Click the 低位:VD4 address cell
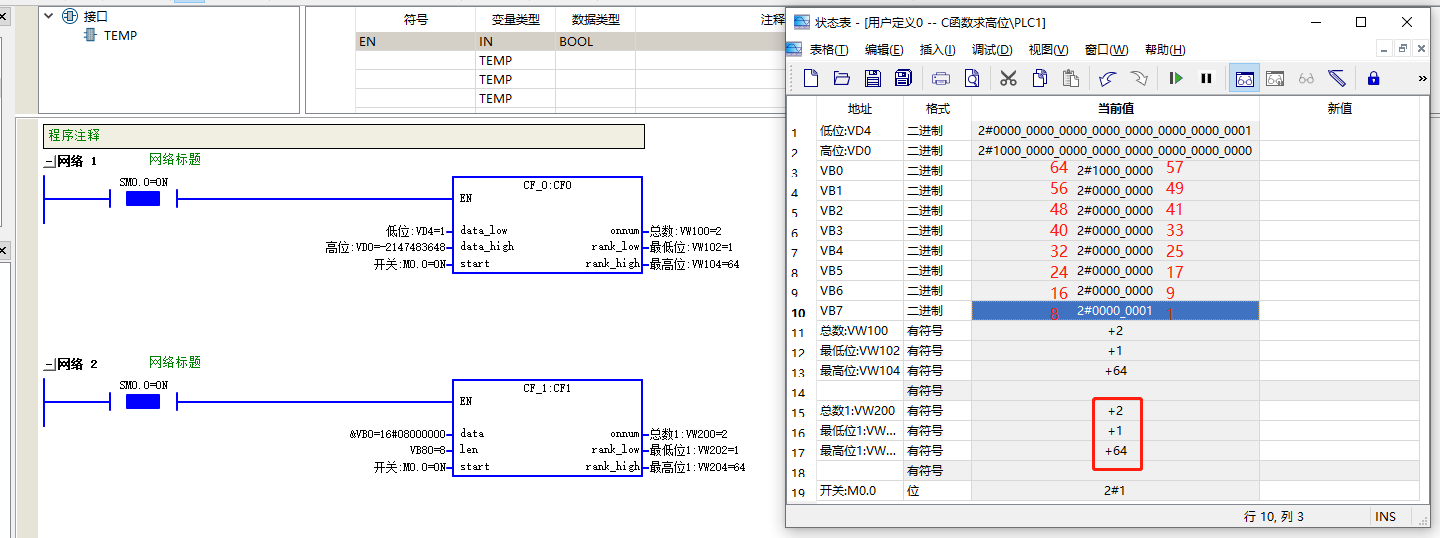Viewport: 1440px width, 538px height. (x=860, y=131)
